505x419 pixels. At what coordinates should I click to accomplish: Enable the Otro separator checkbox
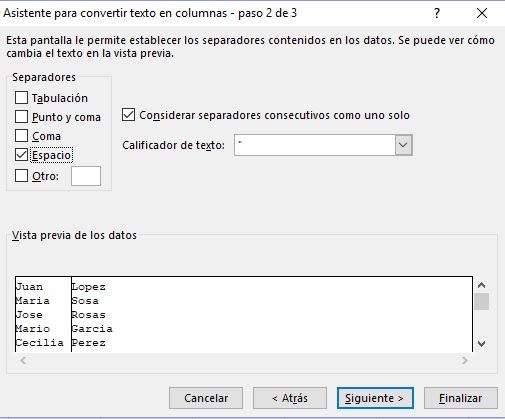[x=21, y=176]
